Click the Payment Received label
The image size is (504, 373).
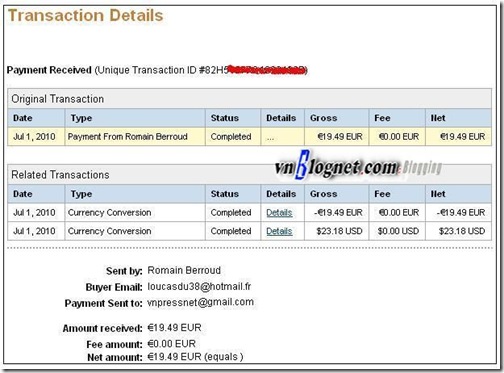point(49,70)
